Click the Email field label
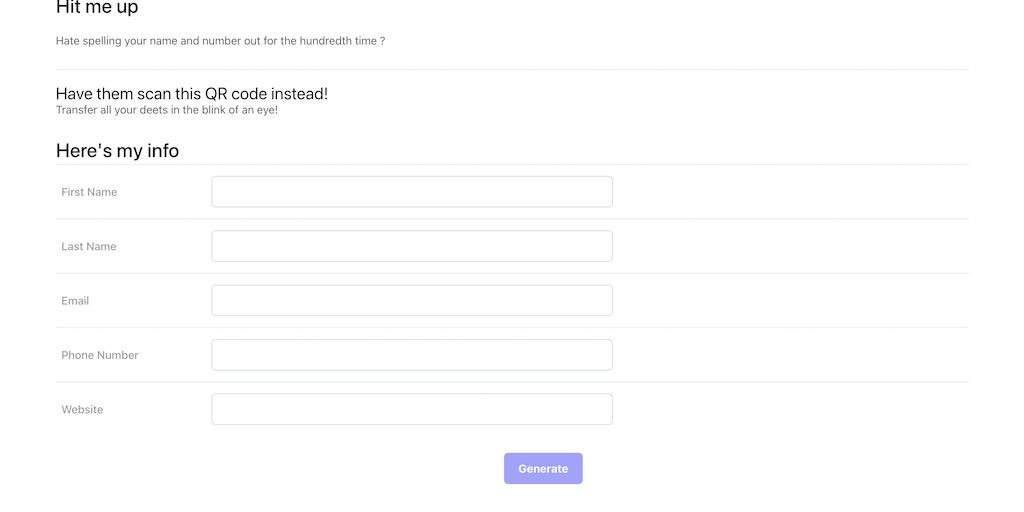The height and width of the screenshot is (512, 1024). point(75,300)
